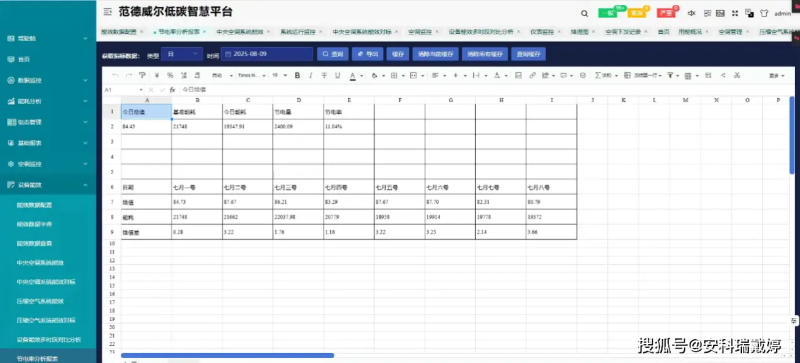Viewport: 800px width, 363px height.
Task: Click the hamburger menu collapse icon
Action: [107, 12]
